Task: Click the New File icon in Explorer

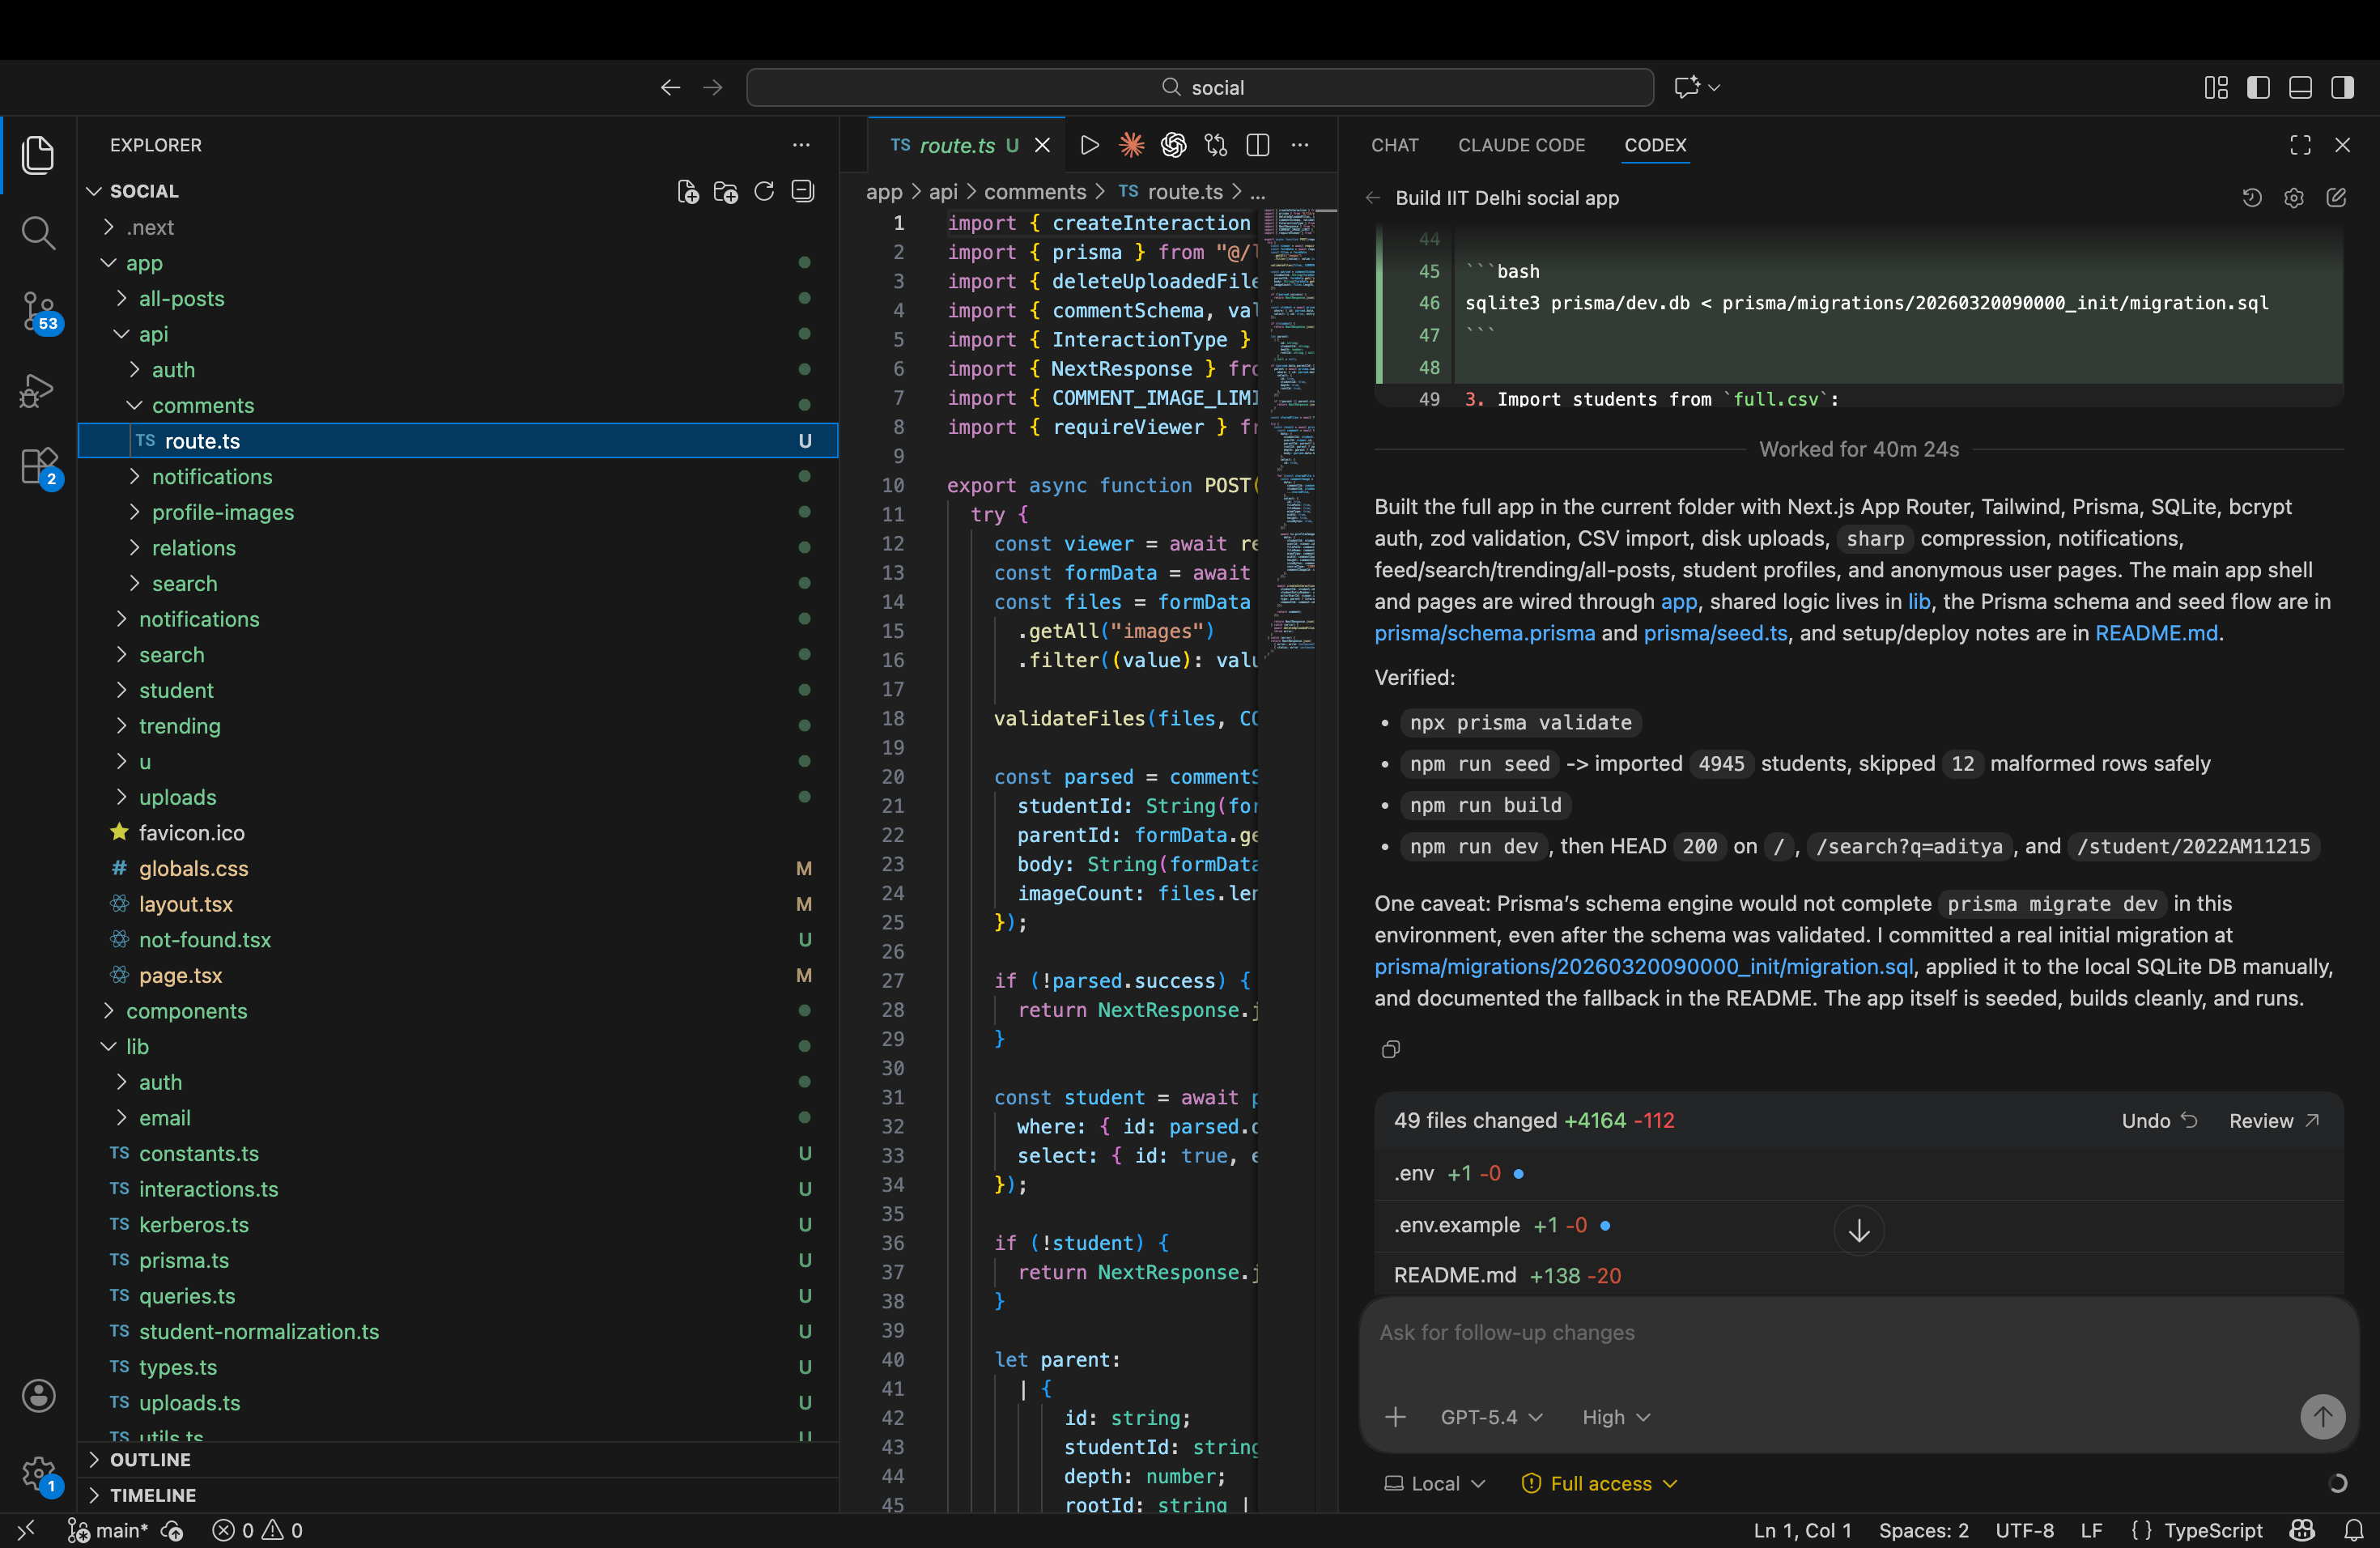Action: coord(687,191)
